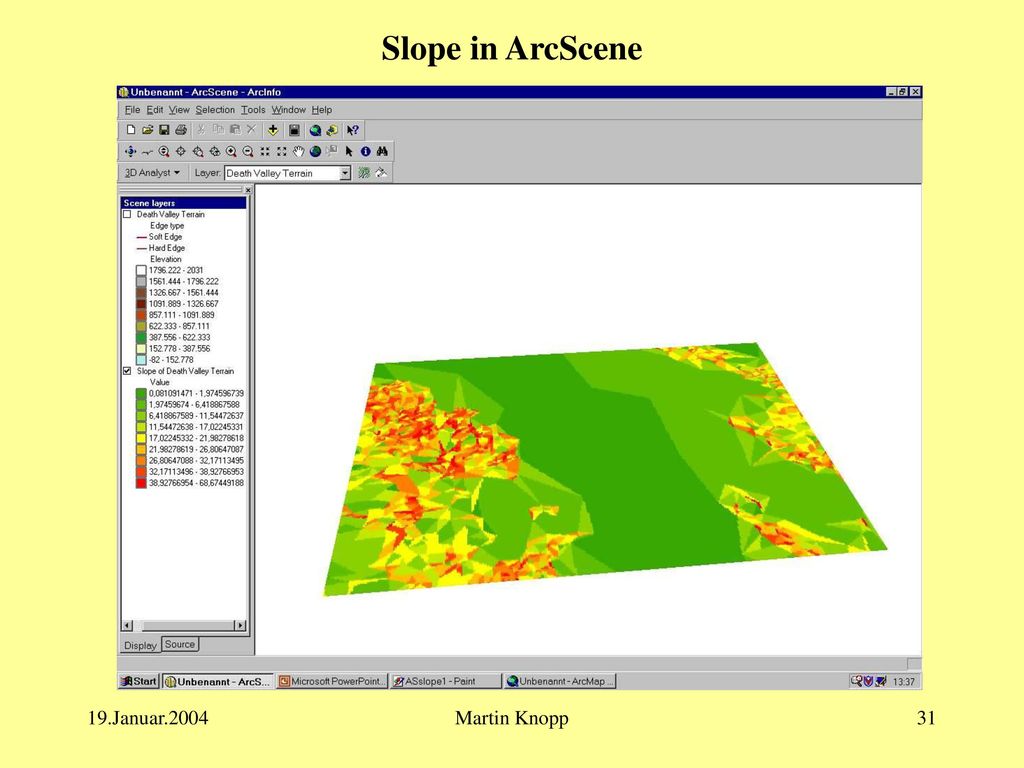The image size is (1024, 768).
Task: Click the dark green 0,081091471 - 1,974596739 swatch
Action: click(141, 394)
